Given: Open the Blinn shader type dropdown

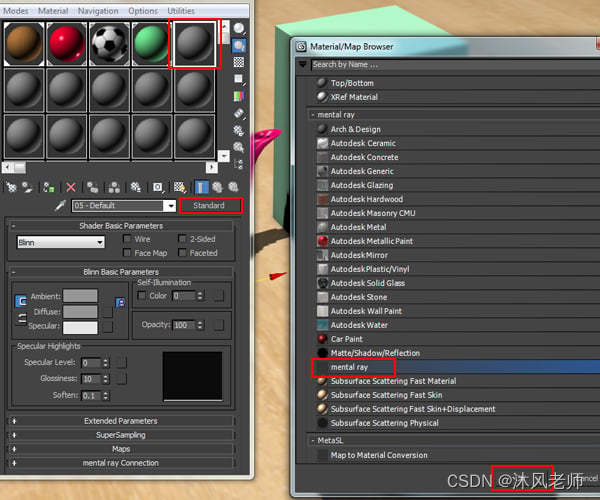Looking at the screenshot, I should (61, 243).
